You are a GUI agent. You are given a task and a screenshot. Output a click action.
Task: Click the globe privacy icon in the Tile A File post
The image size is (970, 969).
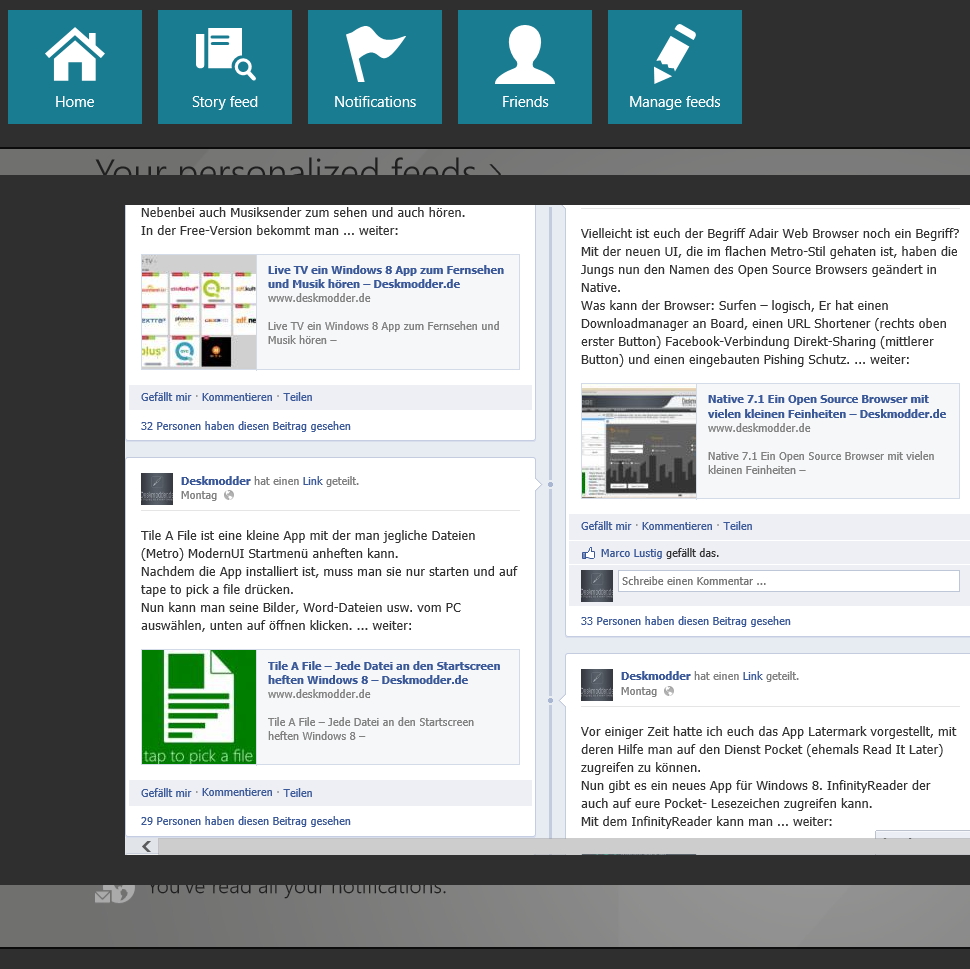(229, 495)
